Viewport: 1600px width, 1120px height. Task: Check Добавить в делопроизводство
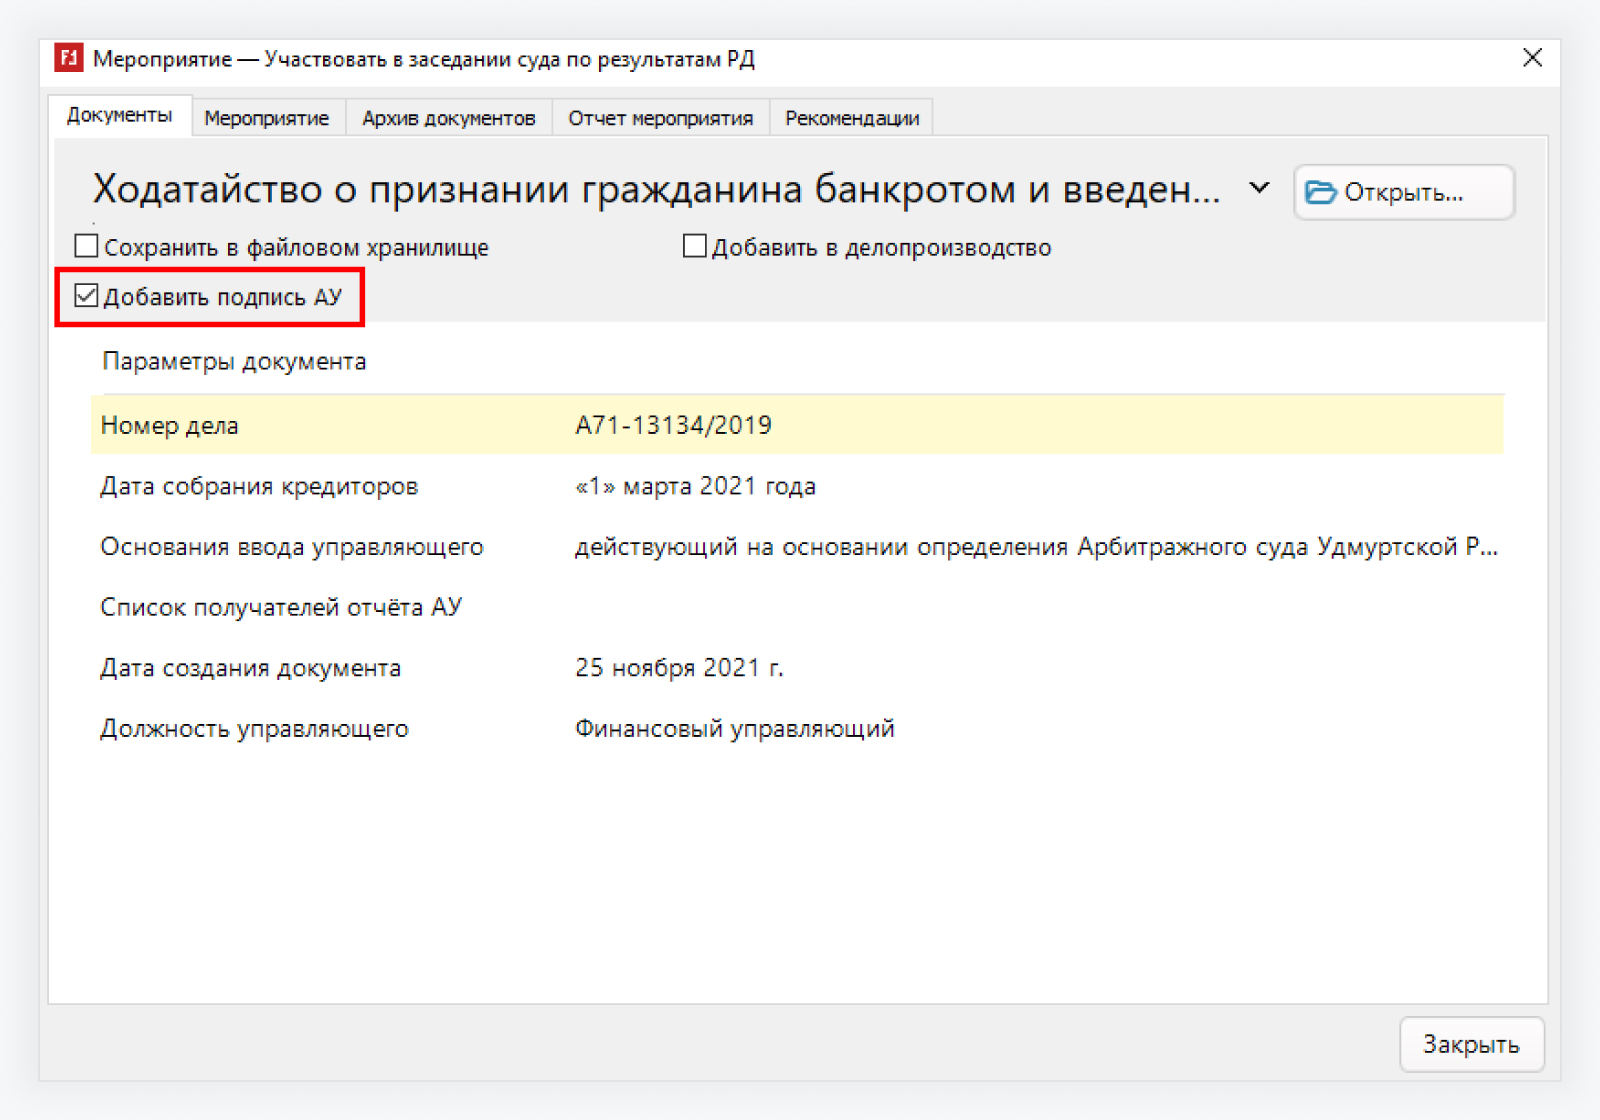[695, 246]
